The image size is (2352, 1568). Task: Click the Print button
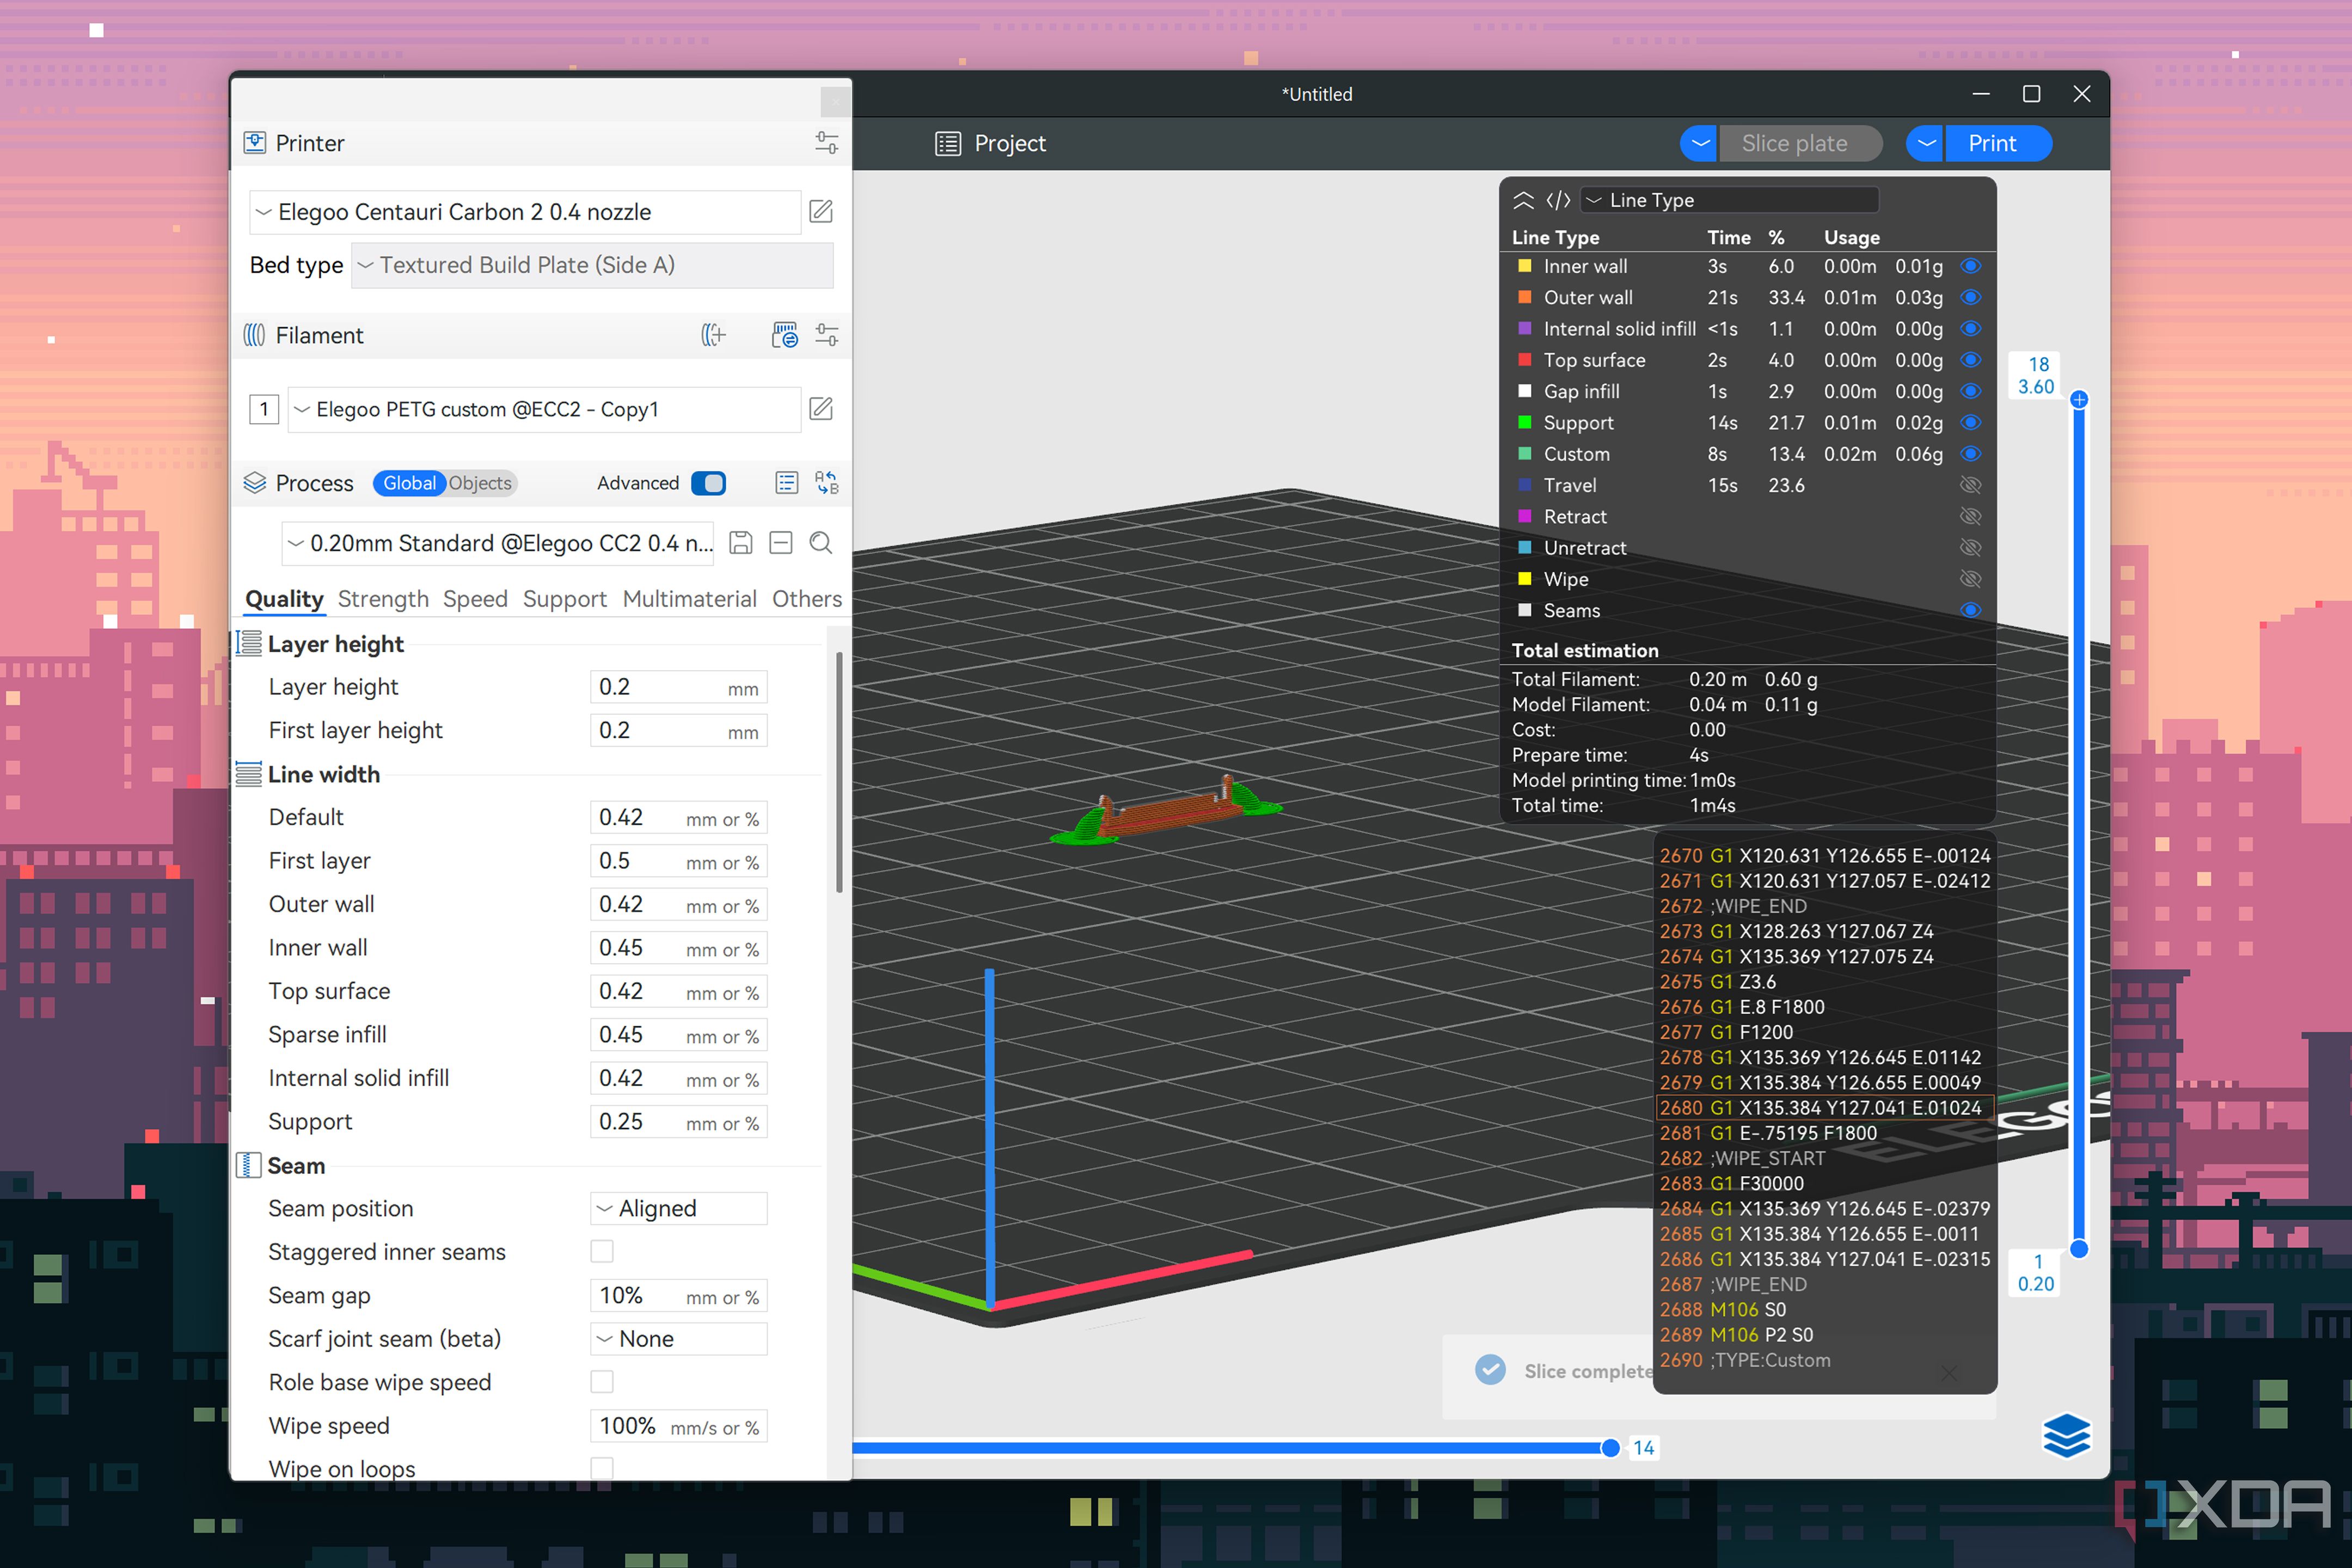pos(1998,143)
